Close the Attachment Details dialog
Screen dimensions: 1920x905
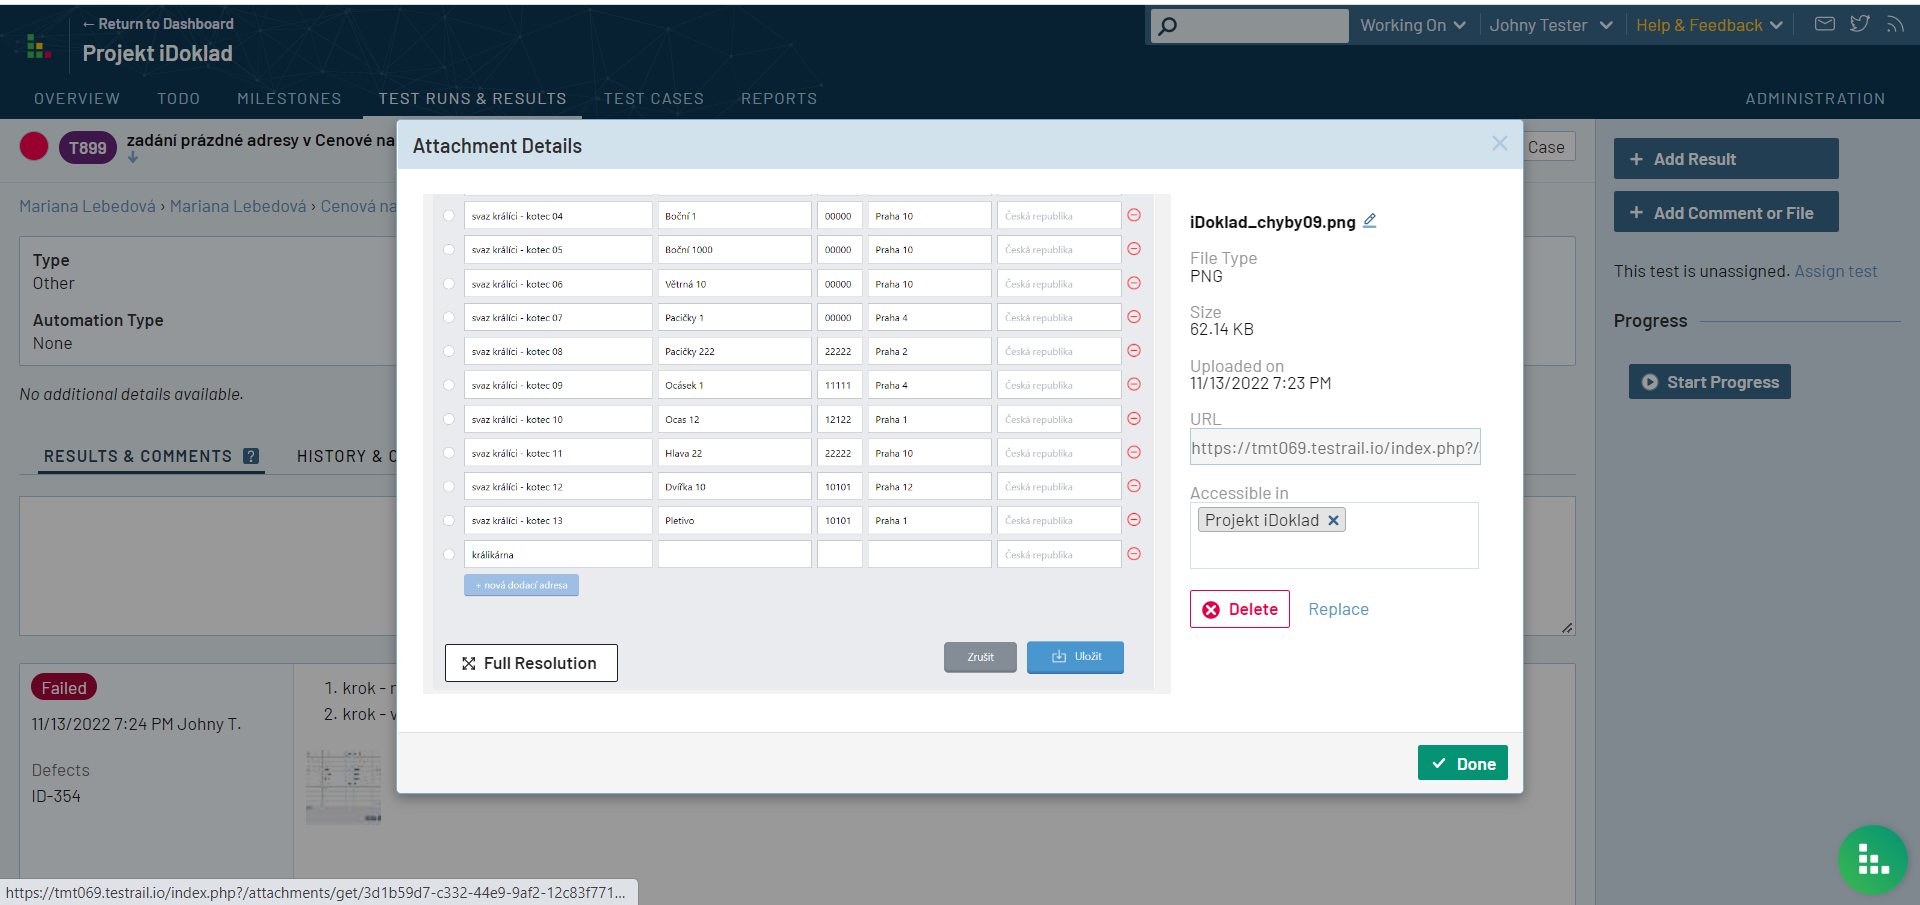[1499, 143]
